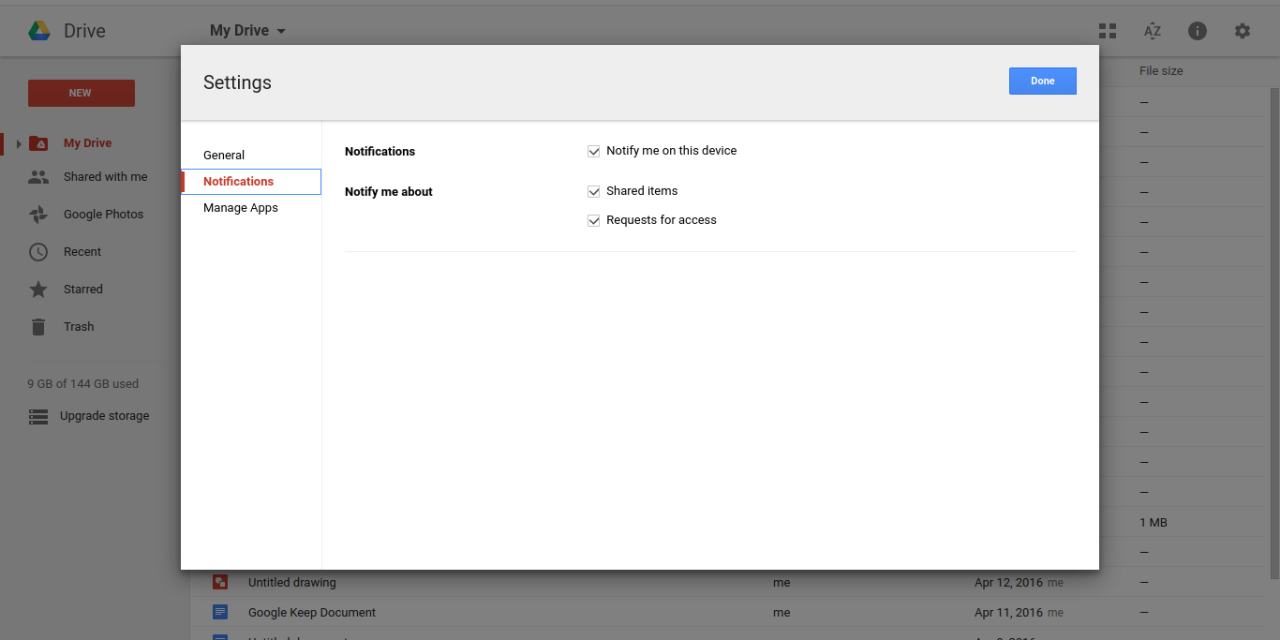Select the Shared with me people icon
Image resolution: width=1280 pixels, height=640 pixels.
[38, 176]
